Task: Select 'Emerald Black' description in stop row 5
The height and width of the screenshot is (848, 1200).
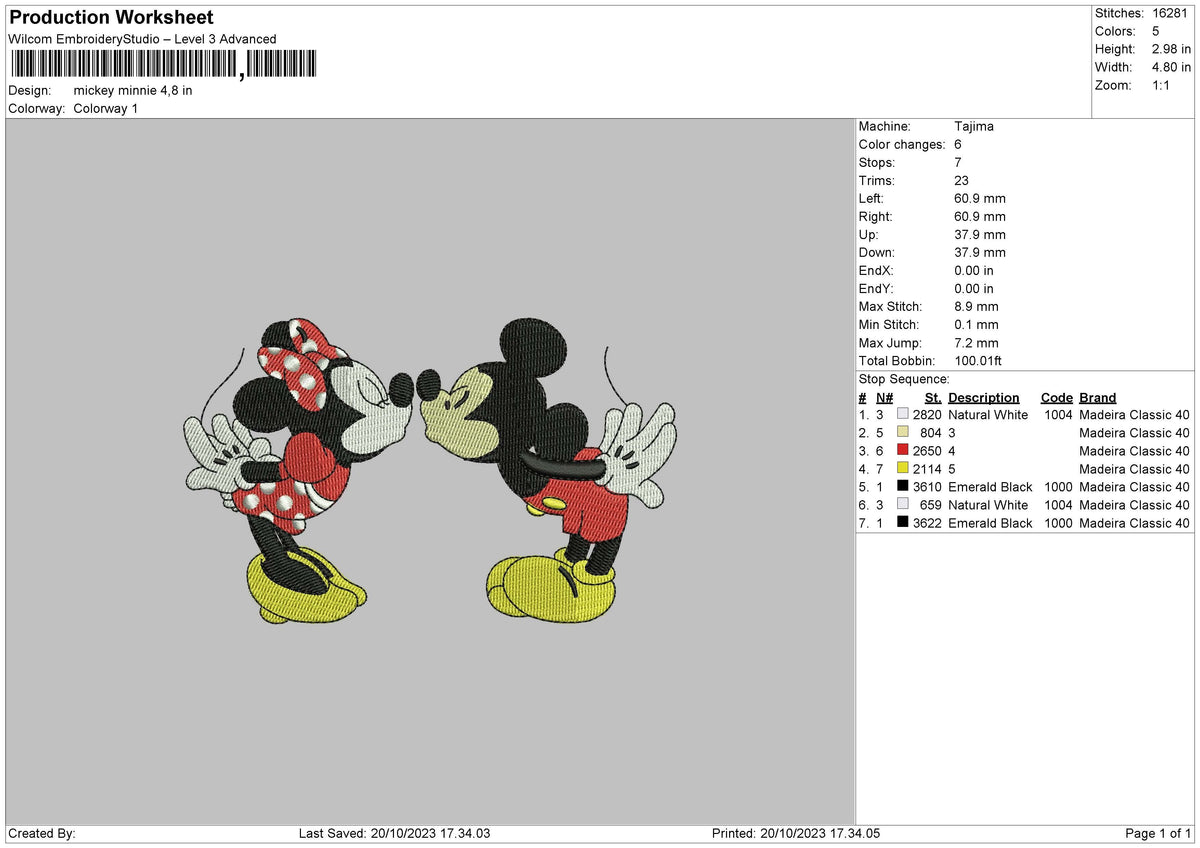Action: pyautogui.click(x=990, y=487)
